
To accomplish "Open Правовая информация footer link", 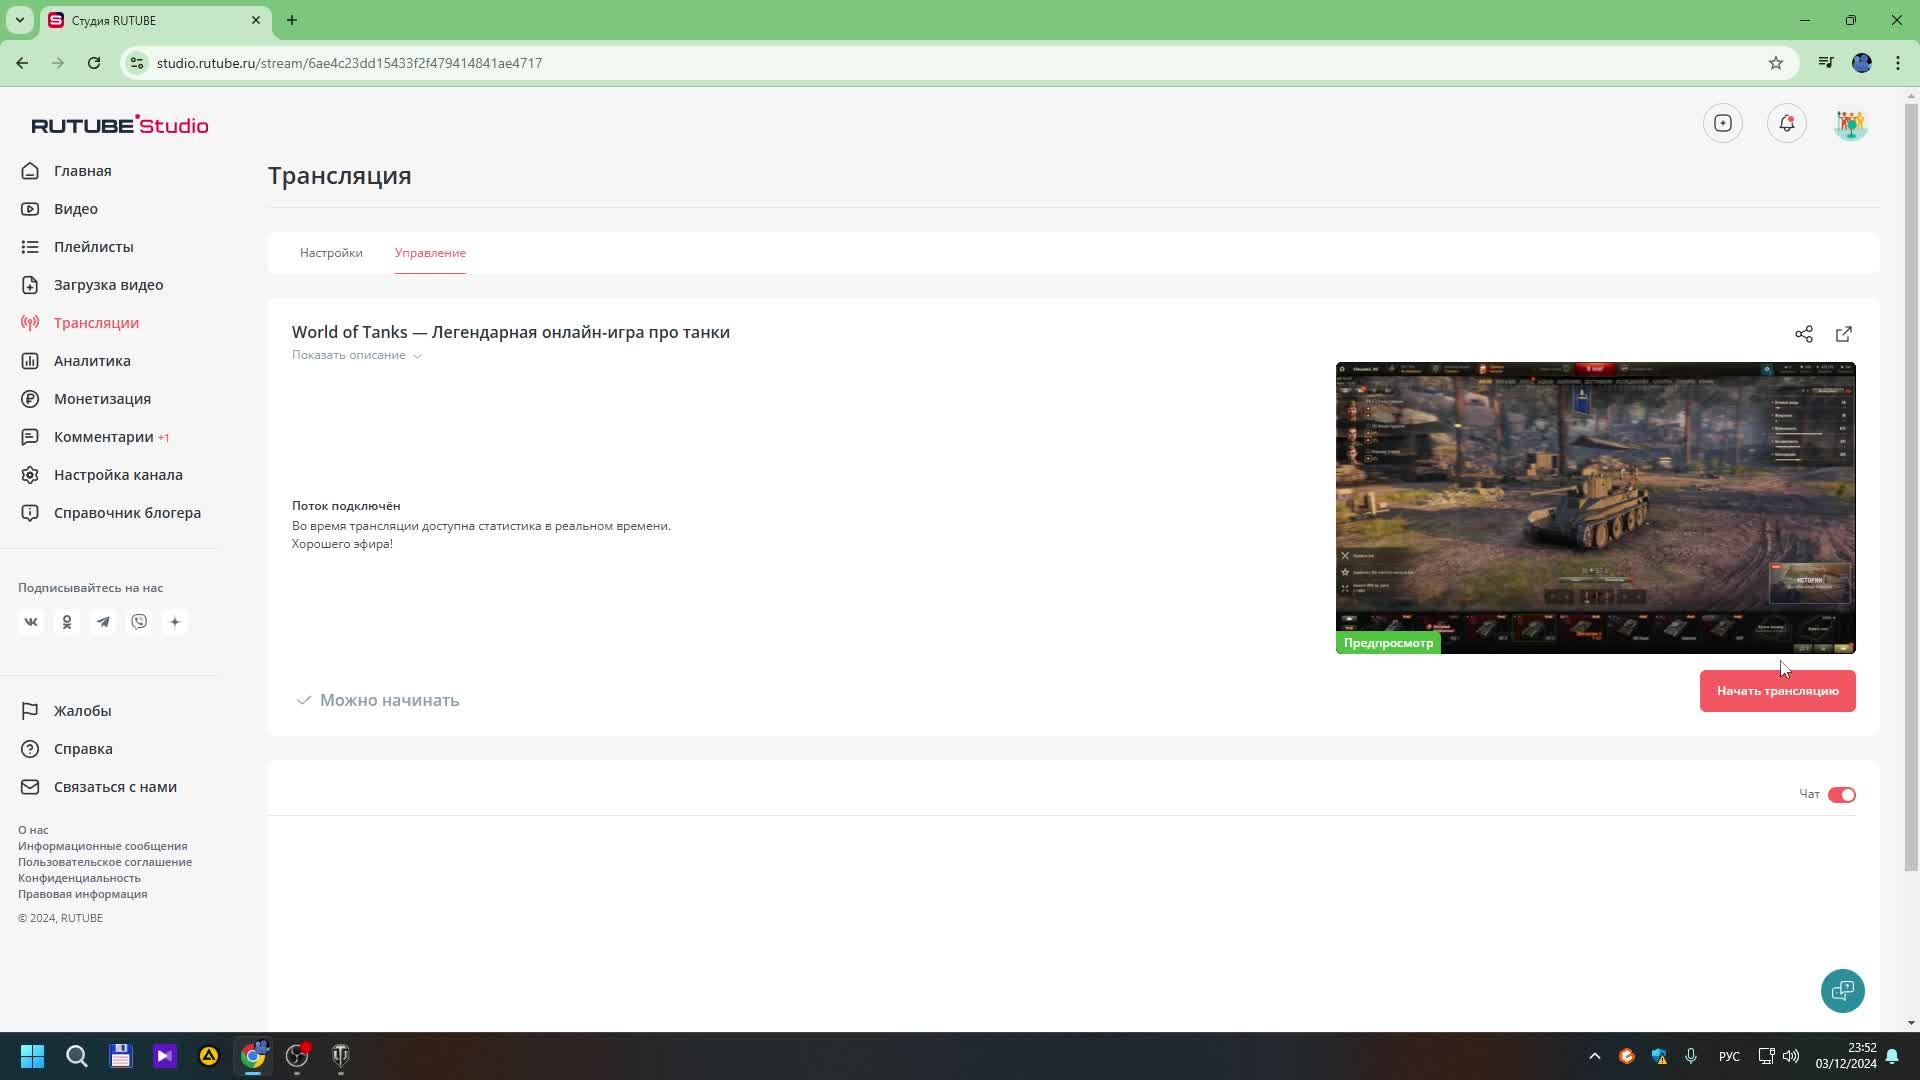I will point(82,894).
